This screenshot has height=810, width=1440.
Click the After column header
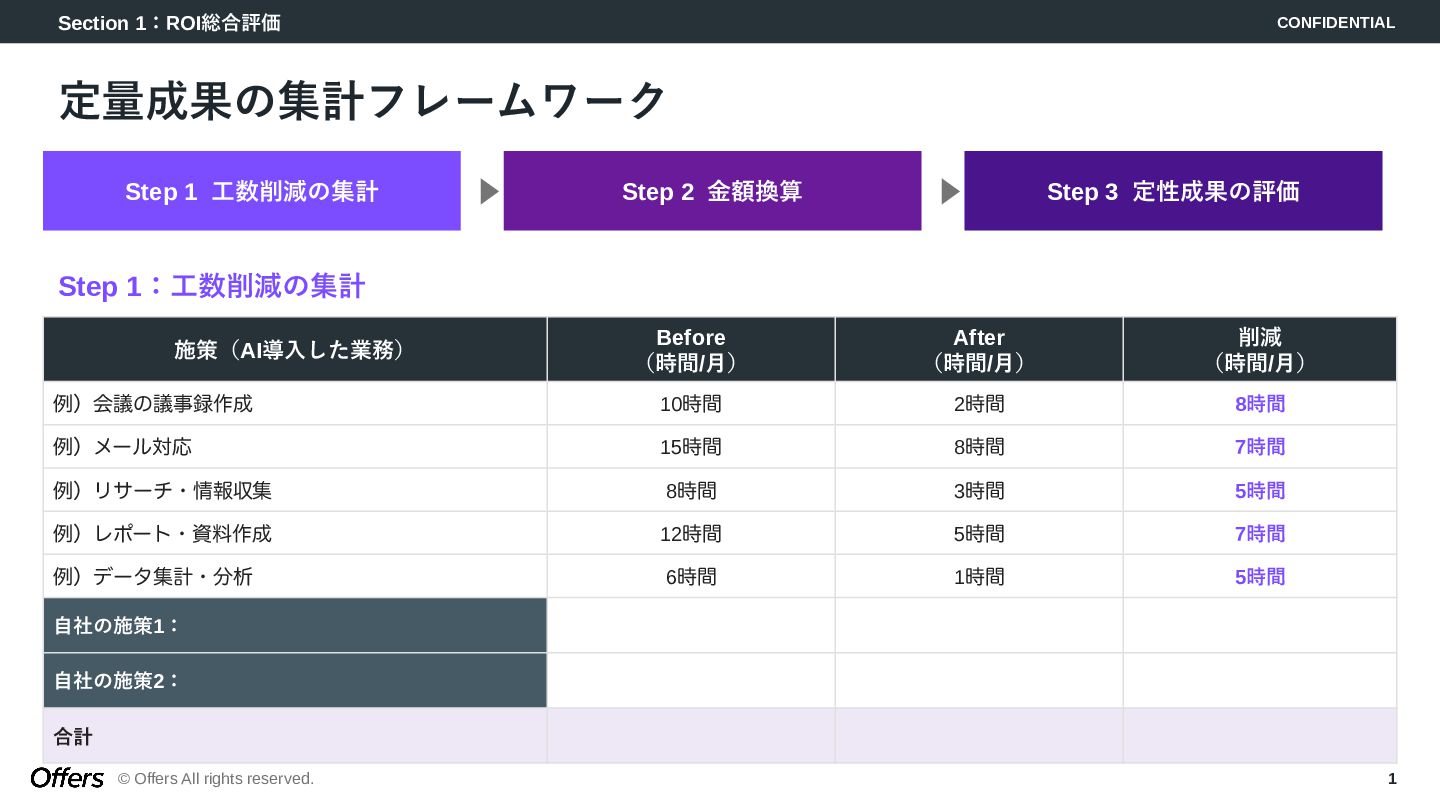pos(979,349)
